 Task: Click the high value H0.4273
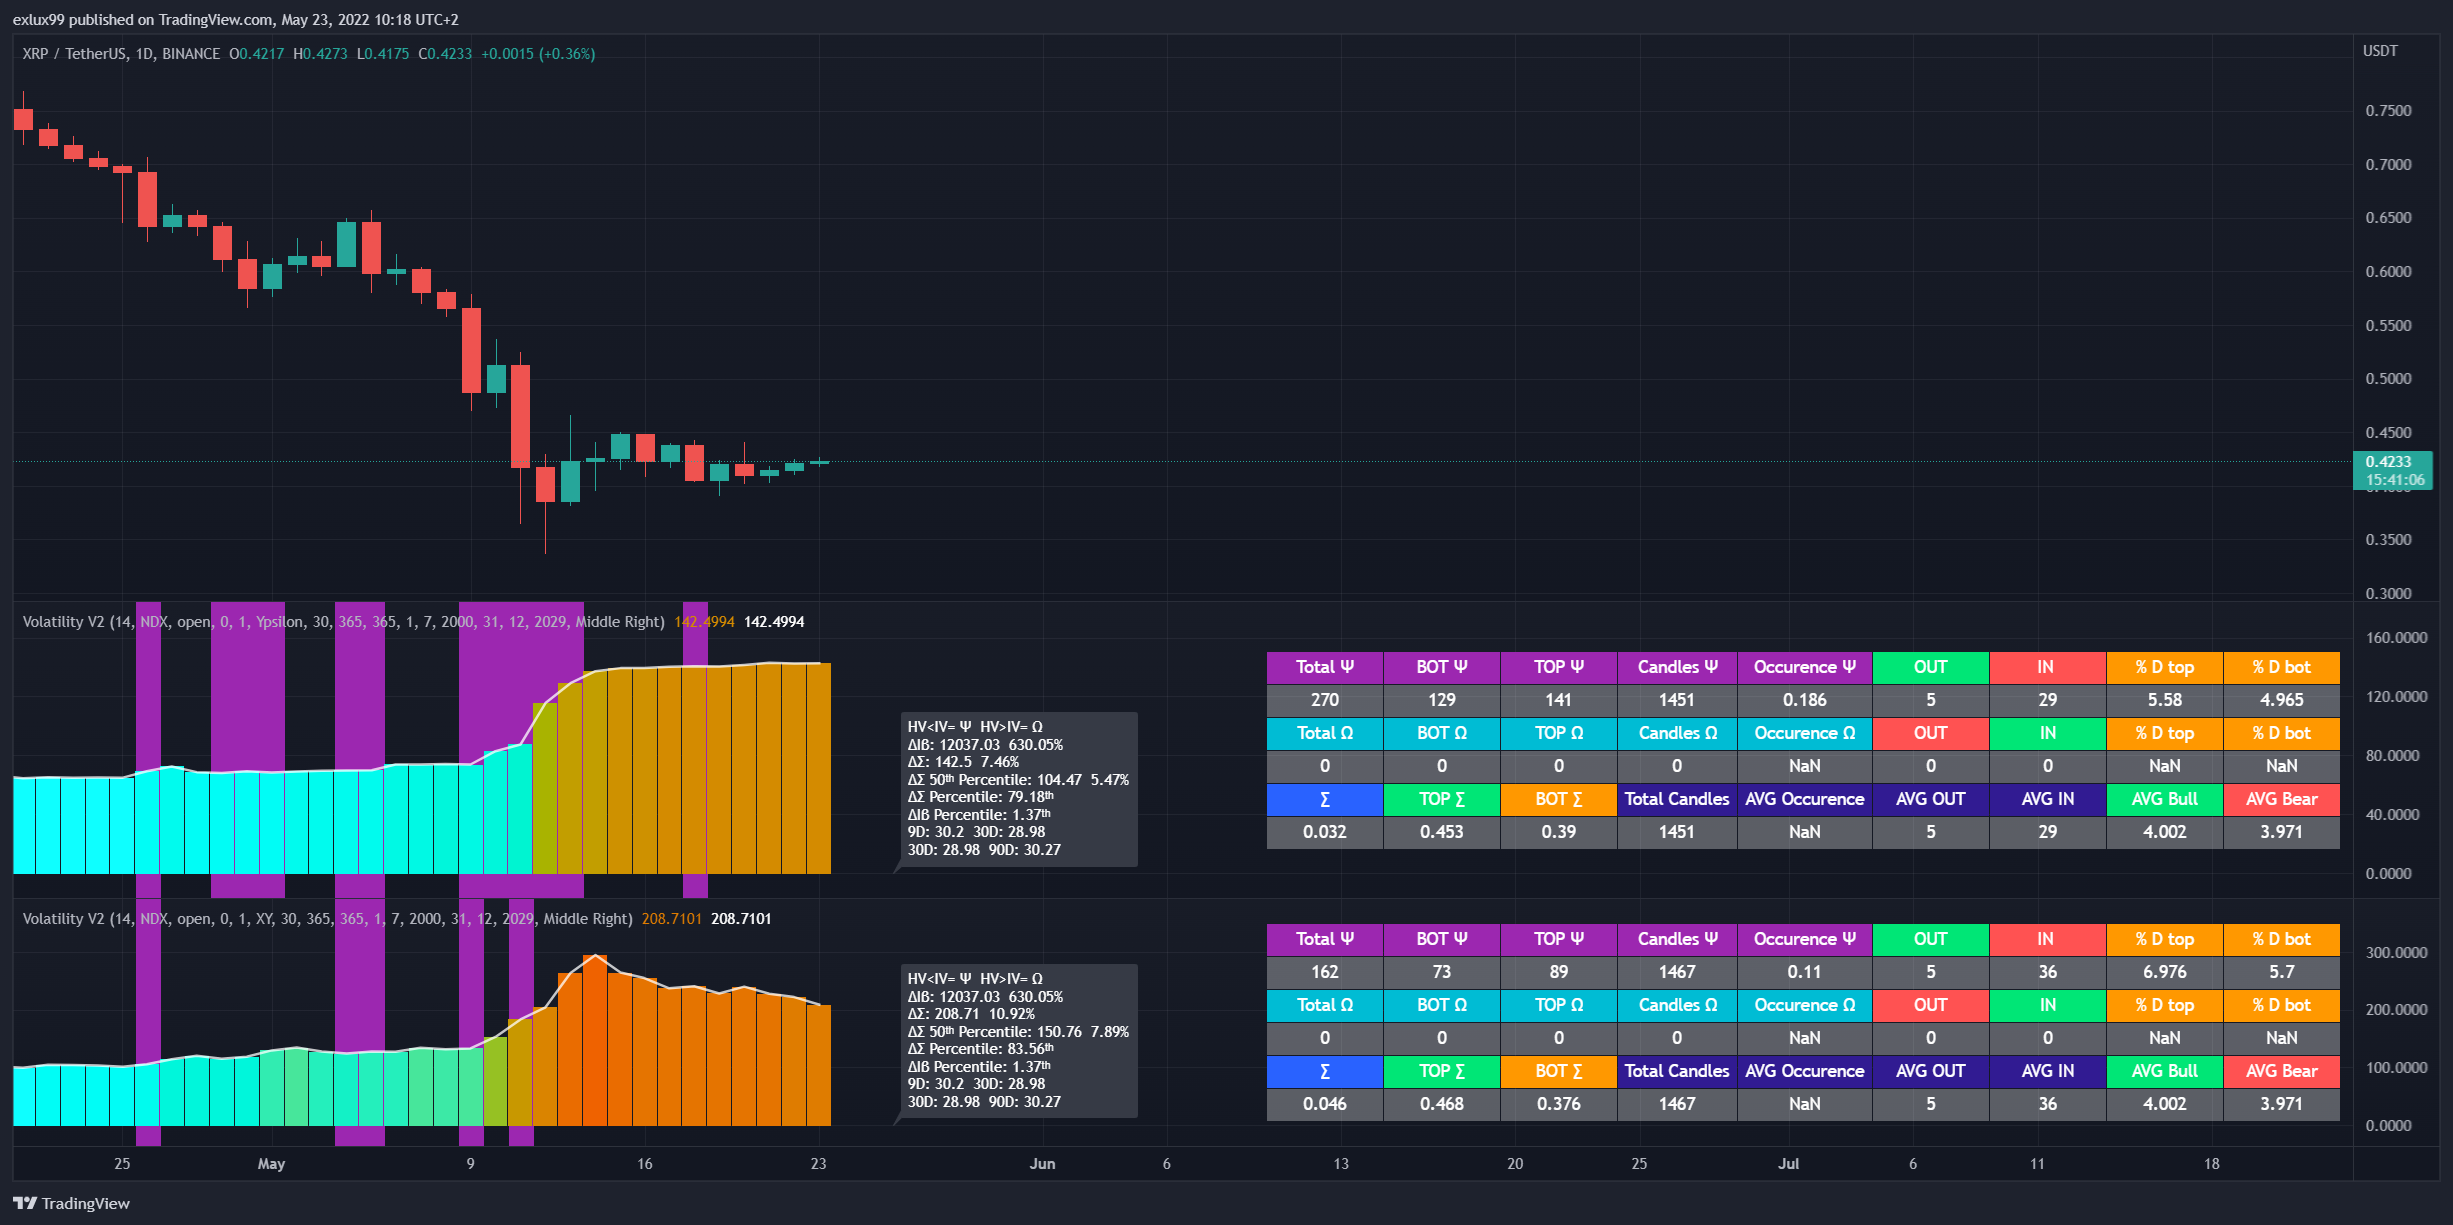tap(320, 54)
